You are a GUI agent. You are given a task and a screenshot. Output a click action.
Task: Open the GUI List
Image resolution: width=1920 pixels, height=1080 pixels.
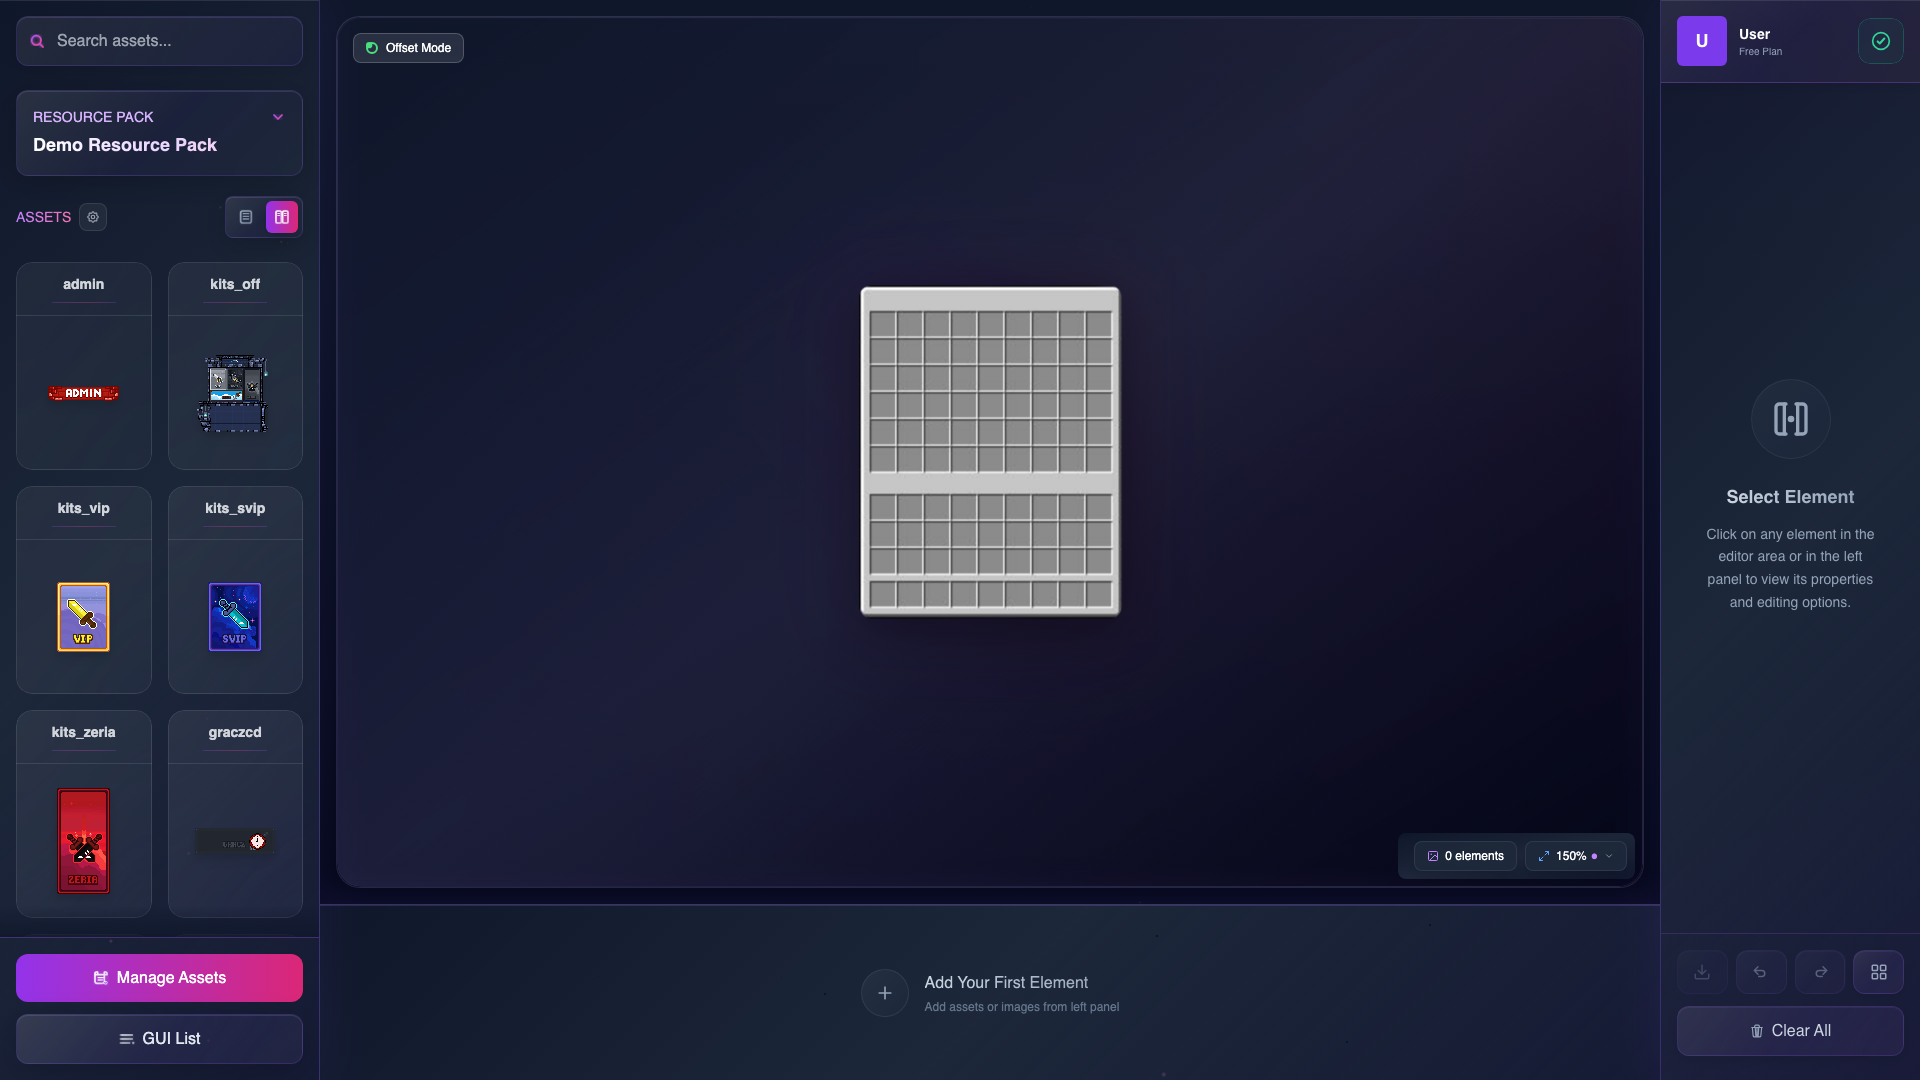159,1039
